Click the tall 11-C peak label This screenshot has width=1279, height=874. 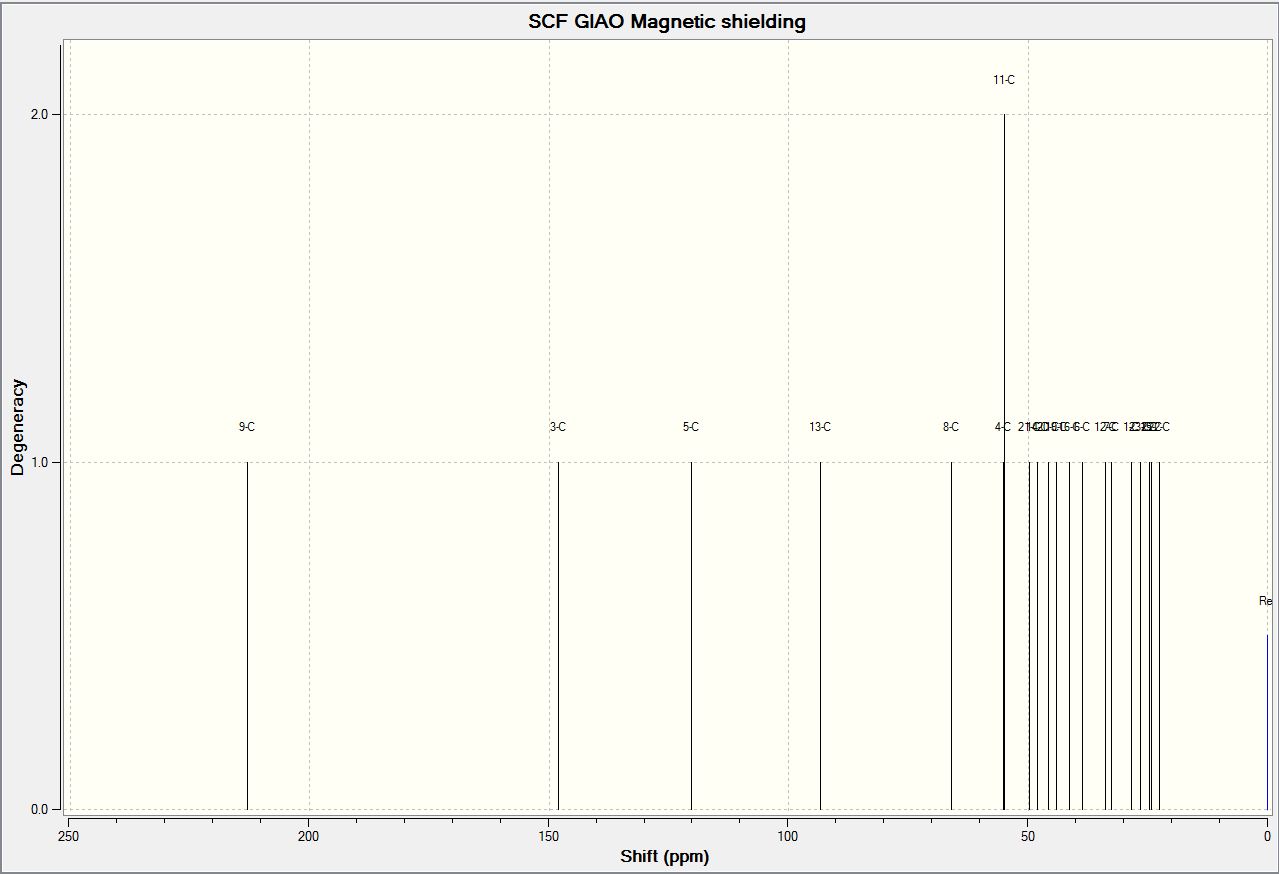pyautogui.click(x=1004, y=80)
